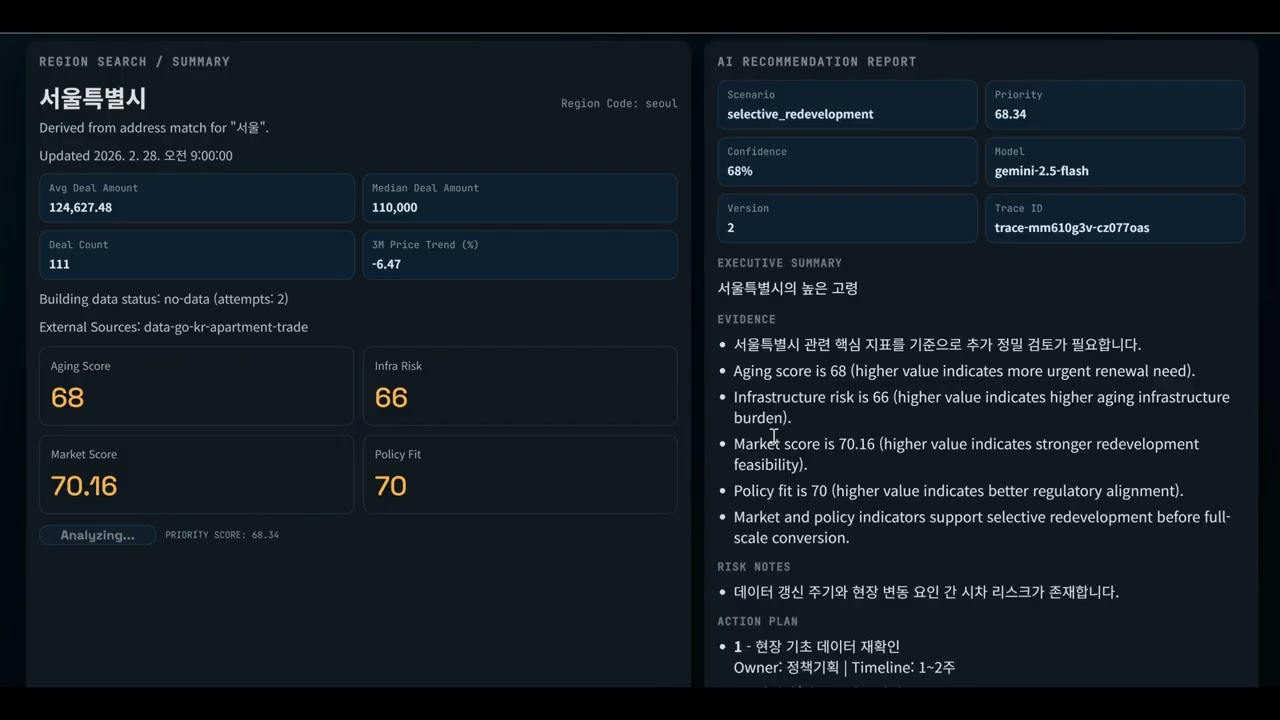Click the Trace ID card
1280x720 pixels.
tap(1115, 219)
